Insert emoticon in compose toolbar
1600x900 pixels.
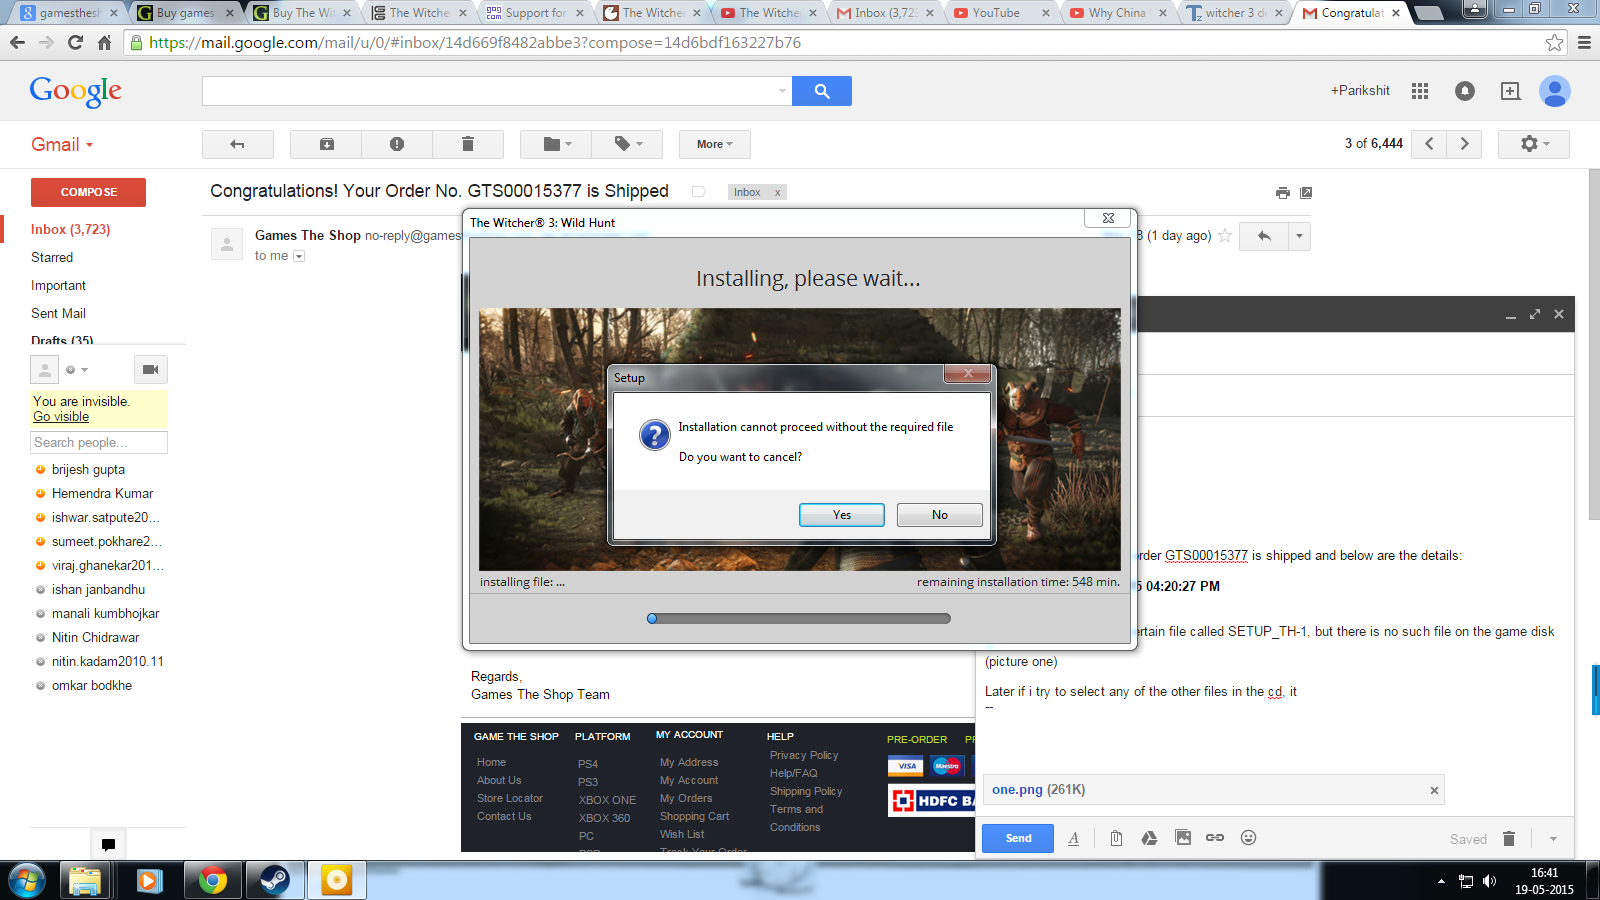pos(1248,838)
